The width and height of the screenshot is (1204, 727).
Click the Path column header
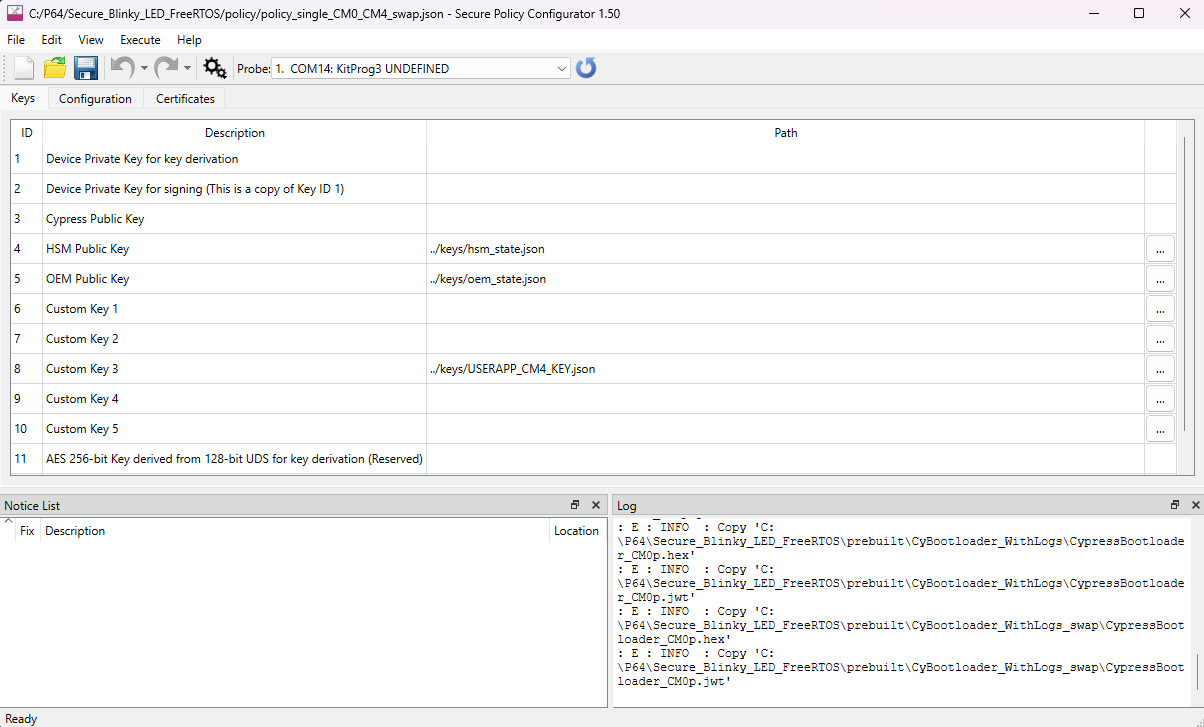[x=786, y=133]
